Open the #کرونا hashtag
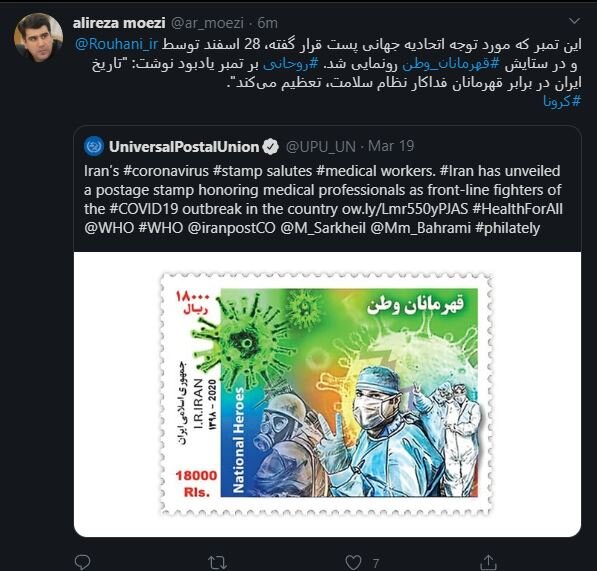This screenshot has width=597, height=571. (562, 101)
